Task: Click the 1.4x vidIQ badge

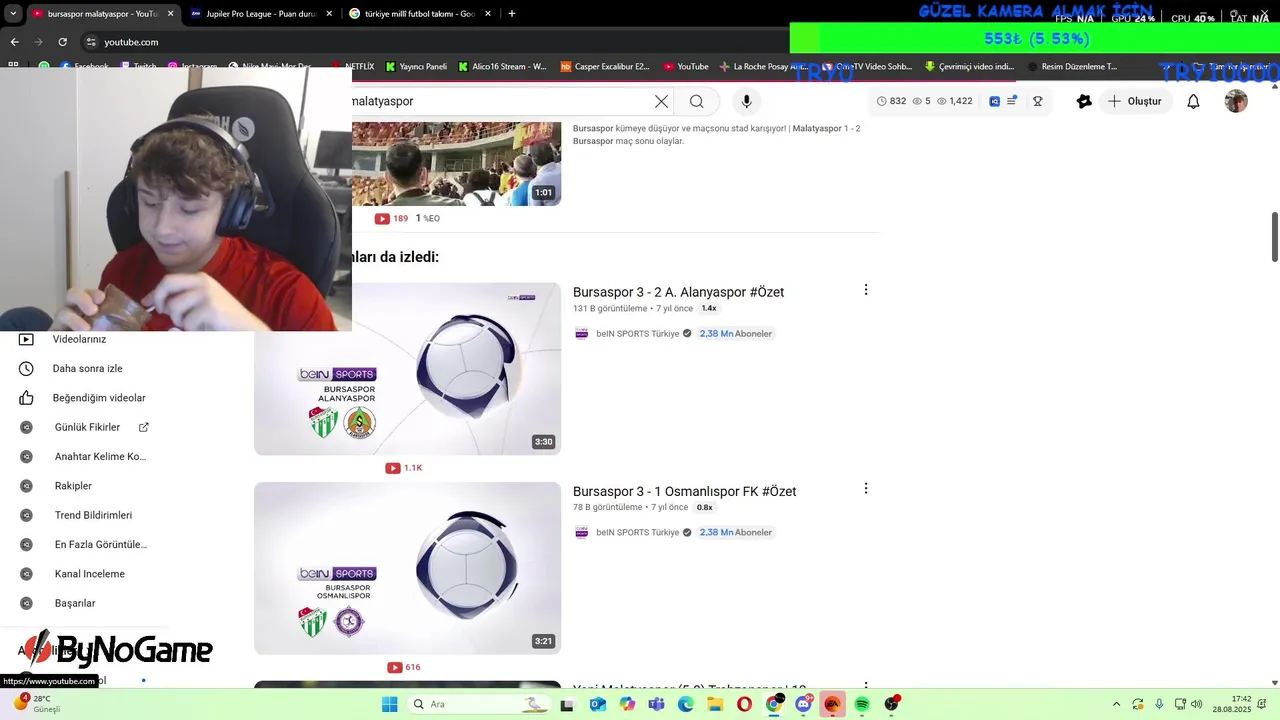Action: [x=709, y=308]
